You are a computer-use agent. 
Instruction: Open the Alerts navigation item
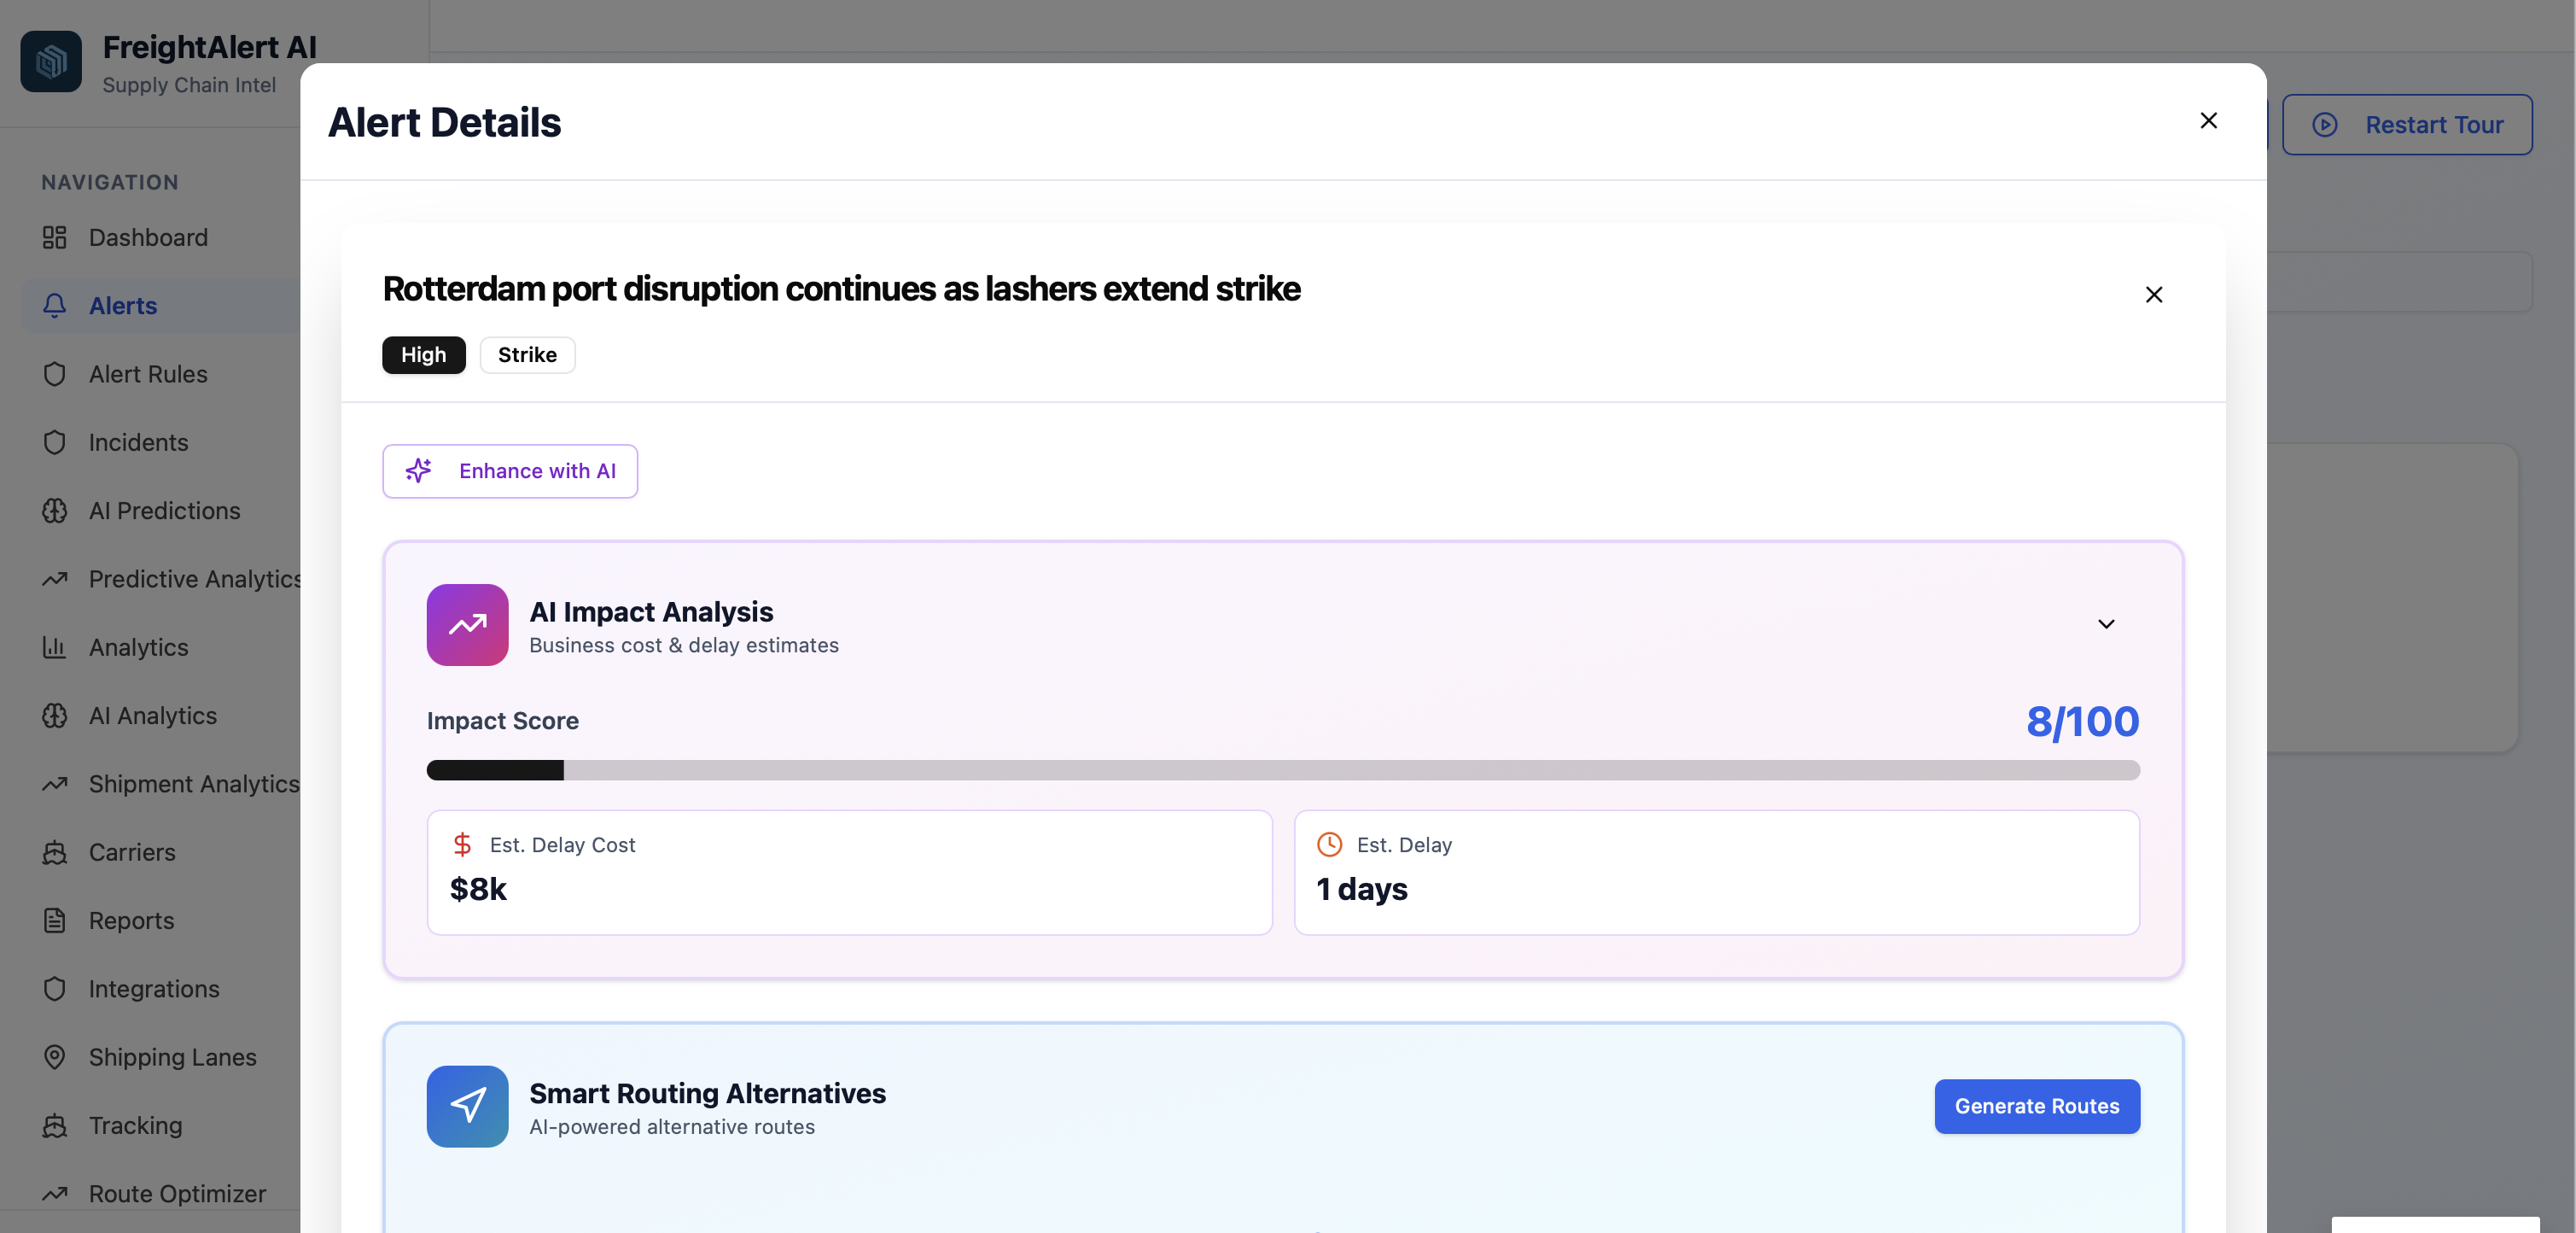[x=123, y=305]
